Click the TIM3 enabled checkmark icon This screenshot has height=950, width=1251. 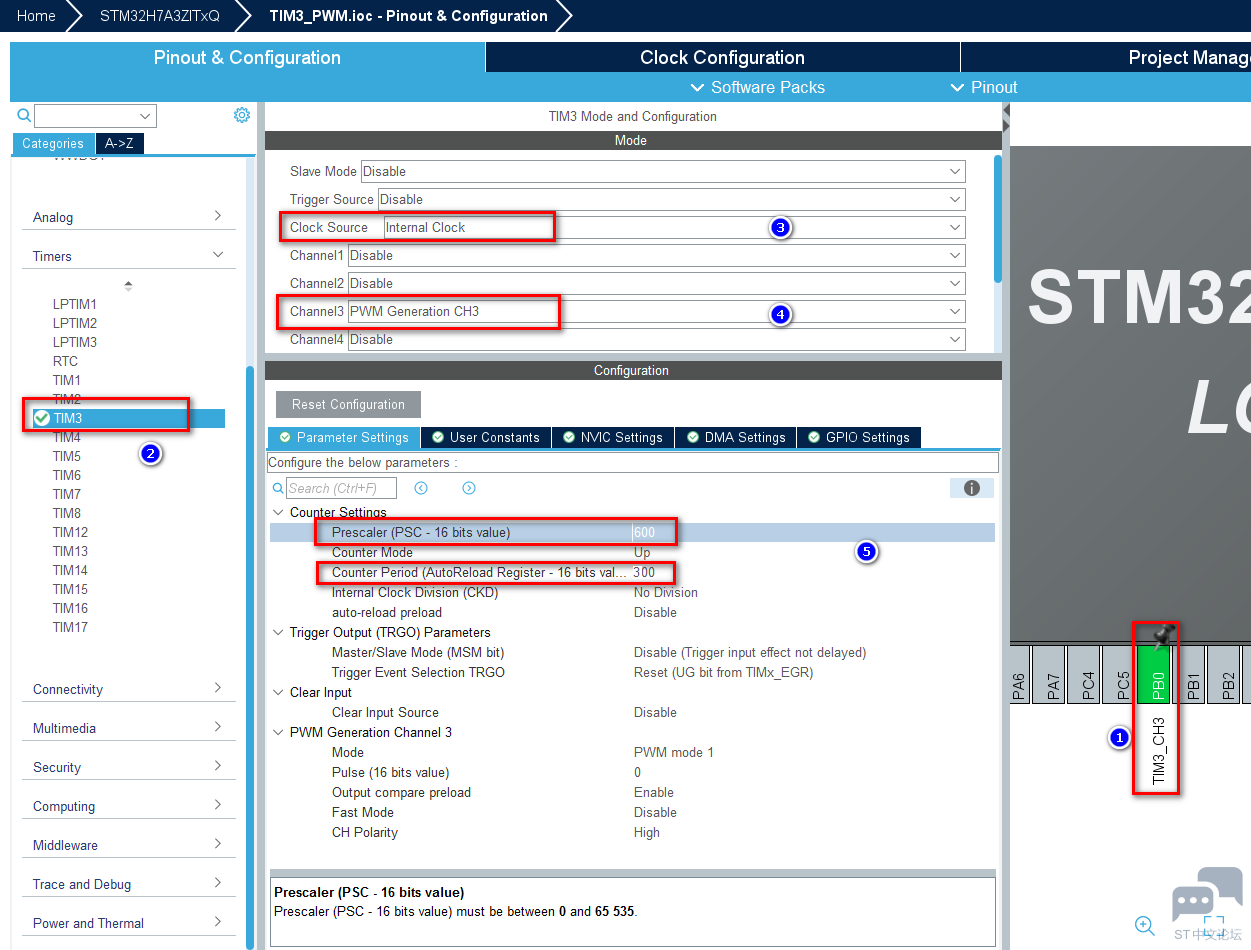pos(41,418)
